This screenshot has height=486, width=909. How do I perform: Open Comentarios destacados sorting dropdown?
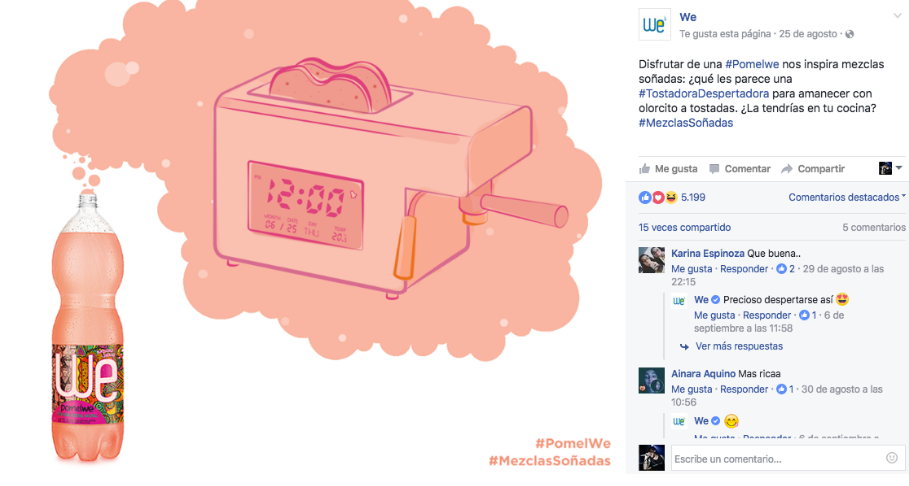point(846,198)
